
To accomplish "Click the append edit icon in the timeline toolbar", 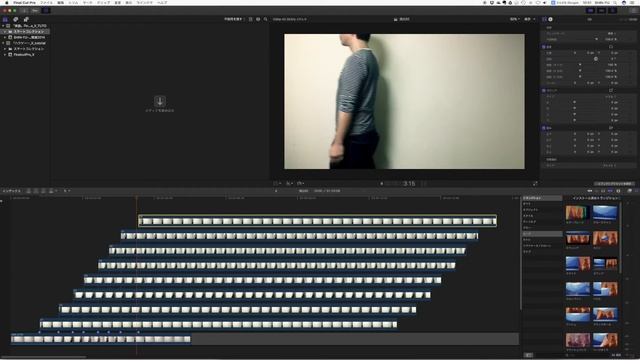I will click(x=43, y=191).
